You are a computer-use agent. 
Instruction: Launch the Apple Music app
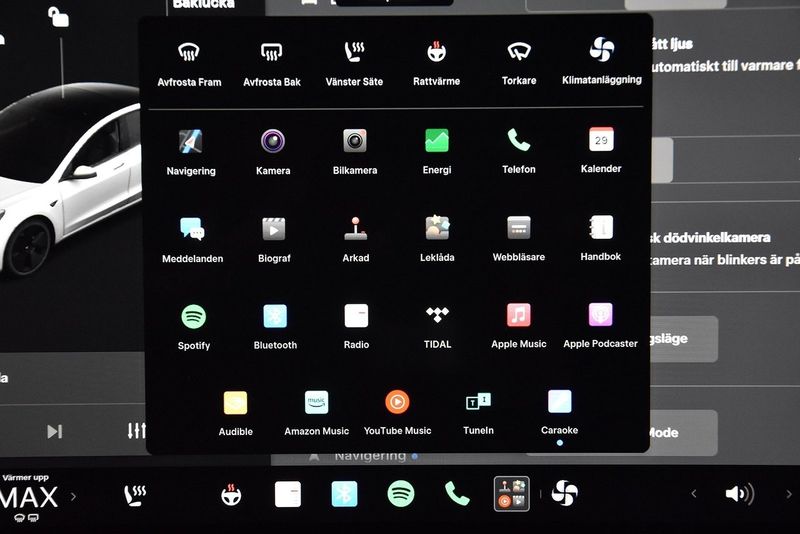(518, 326)
